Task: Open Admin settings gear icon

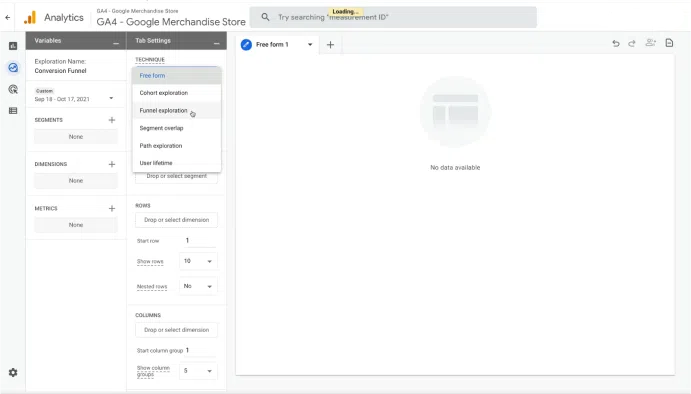Action: tap(13, 372)
